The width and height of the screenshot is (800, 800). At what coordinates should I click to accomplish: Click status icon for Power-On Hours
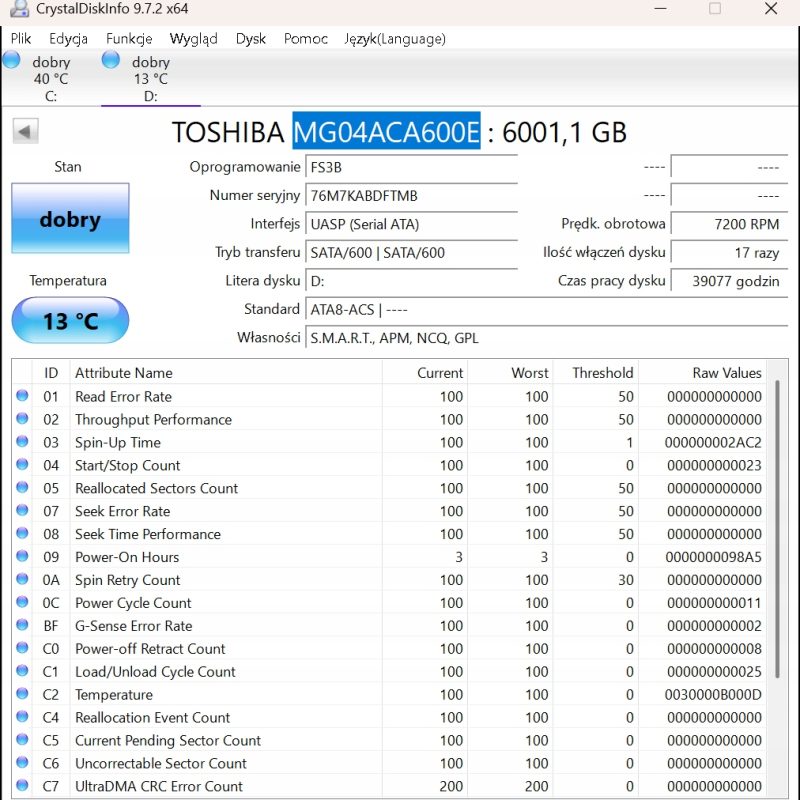tap(22, 557)
